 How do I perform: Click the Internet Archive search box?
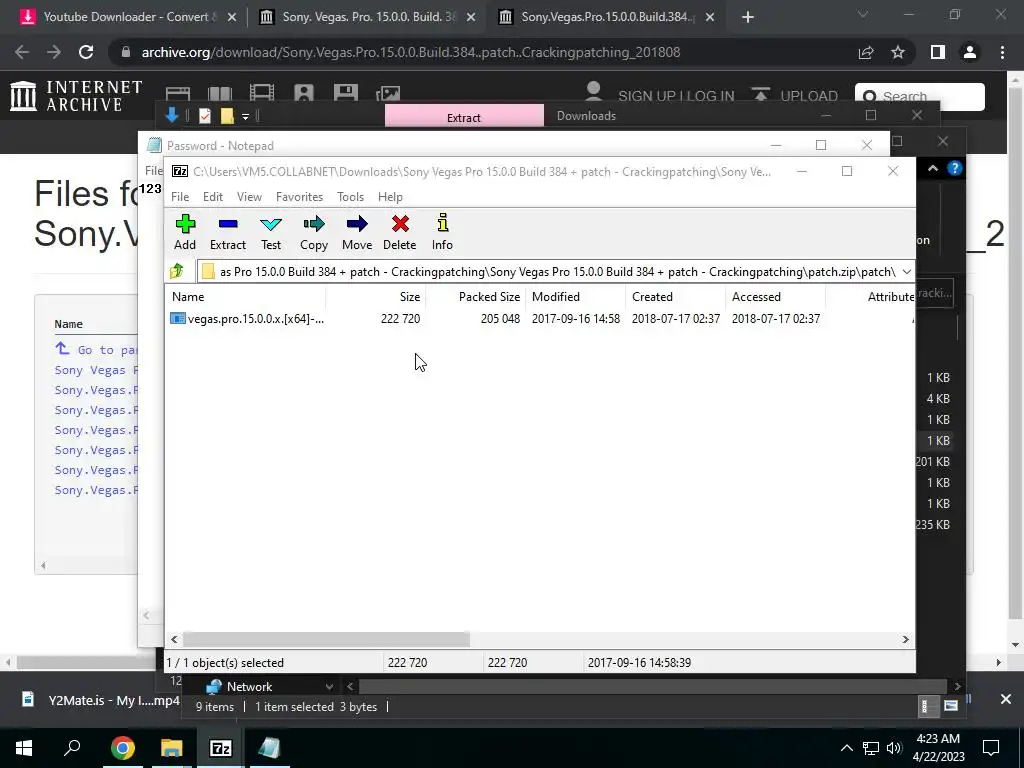coord(920,97)
